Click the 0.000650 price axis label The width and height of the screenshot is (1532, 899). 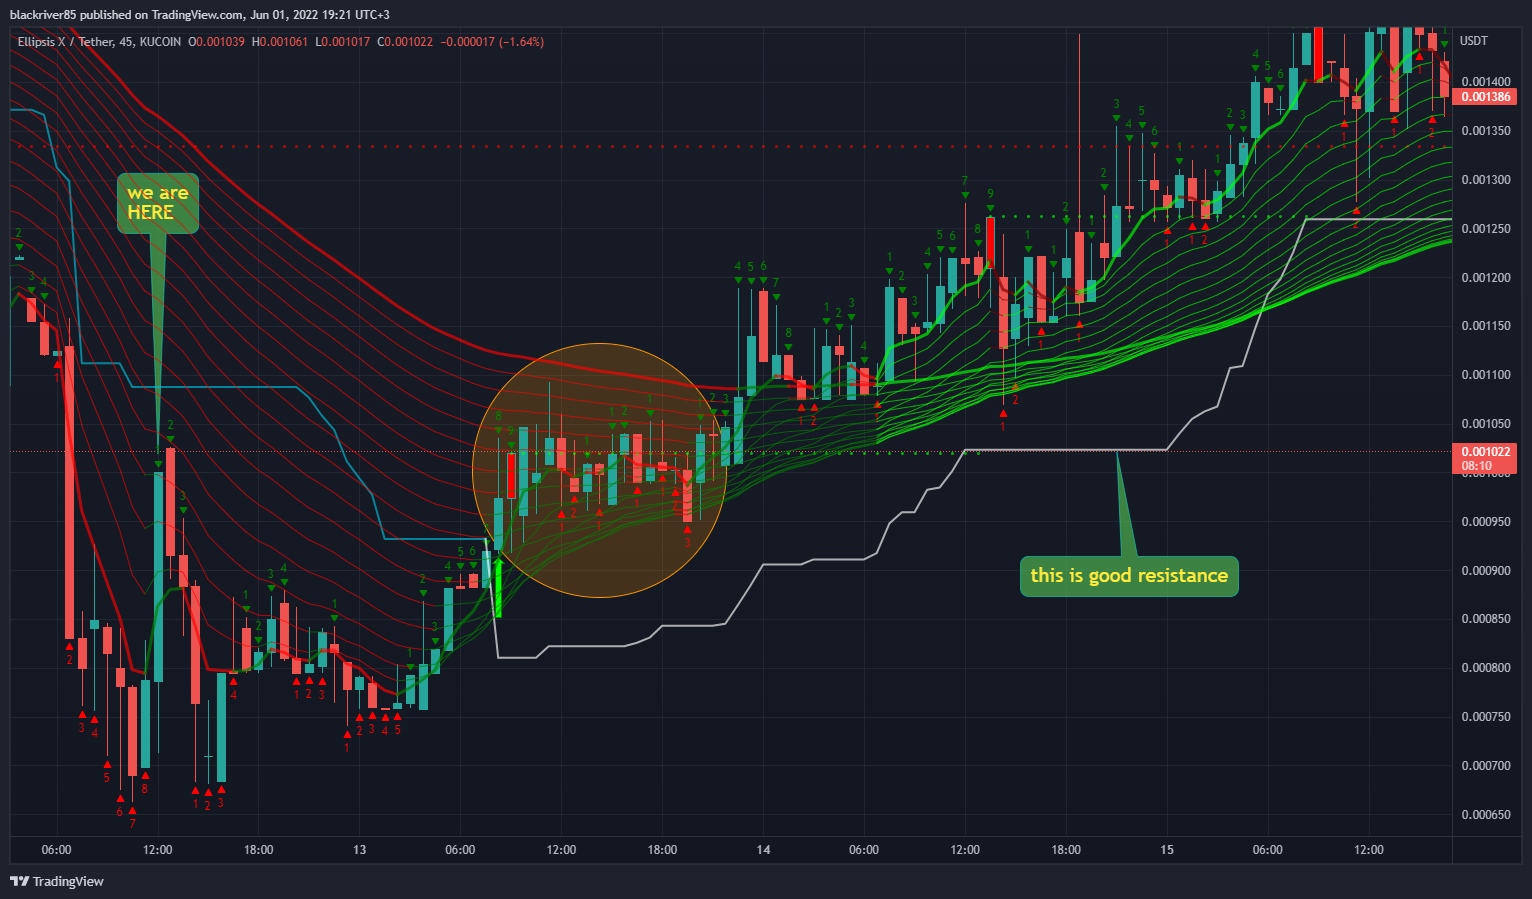[1486, 815]
